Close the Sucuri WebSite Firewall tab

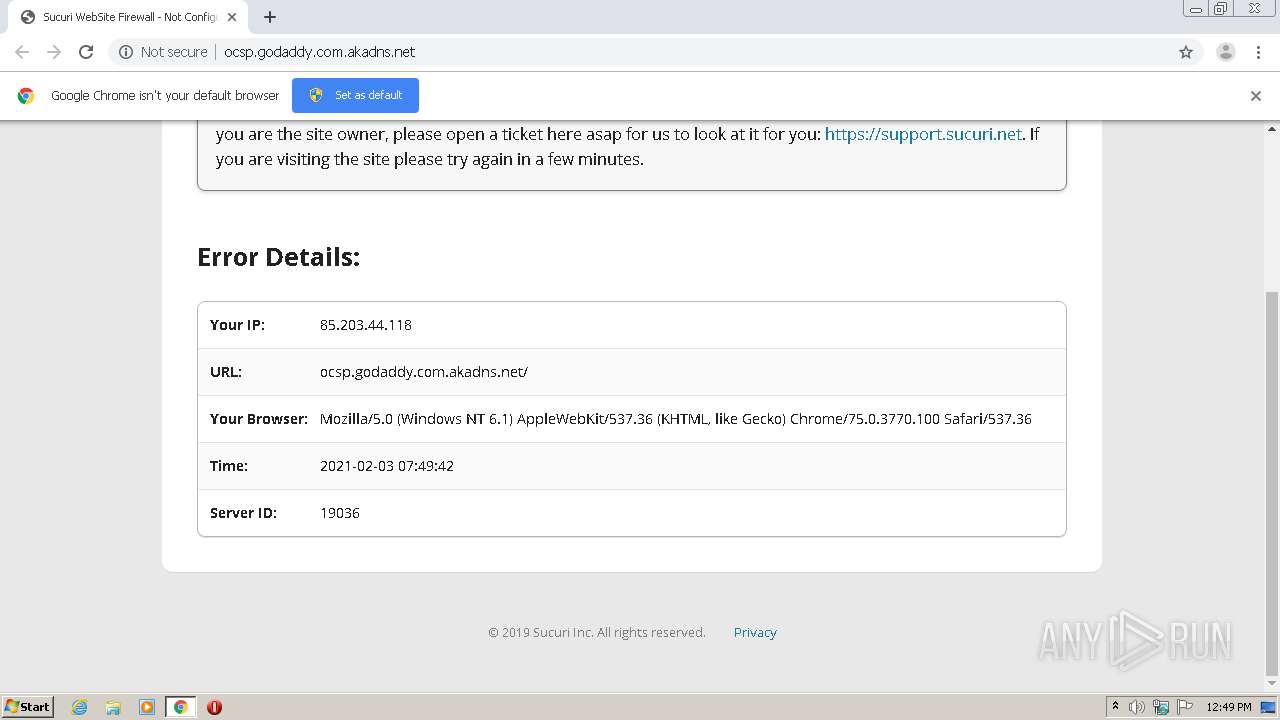(x=232, y=17)
